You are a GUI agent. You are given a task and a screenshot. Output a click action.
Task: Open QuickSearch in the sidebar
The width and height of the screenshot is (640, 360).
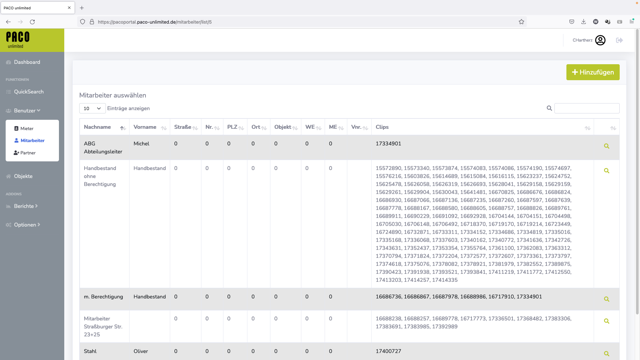(29, 92)
